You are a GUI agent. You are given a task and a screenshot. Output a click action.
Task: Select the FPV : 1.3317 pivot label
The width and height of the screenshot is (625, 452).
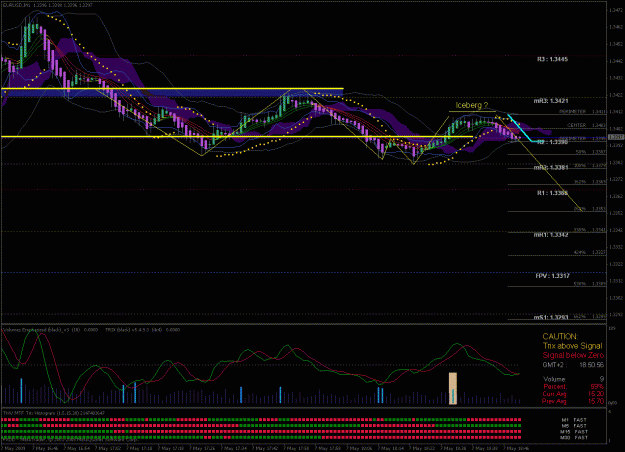pos(552,276)
